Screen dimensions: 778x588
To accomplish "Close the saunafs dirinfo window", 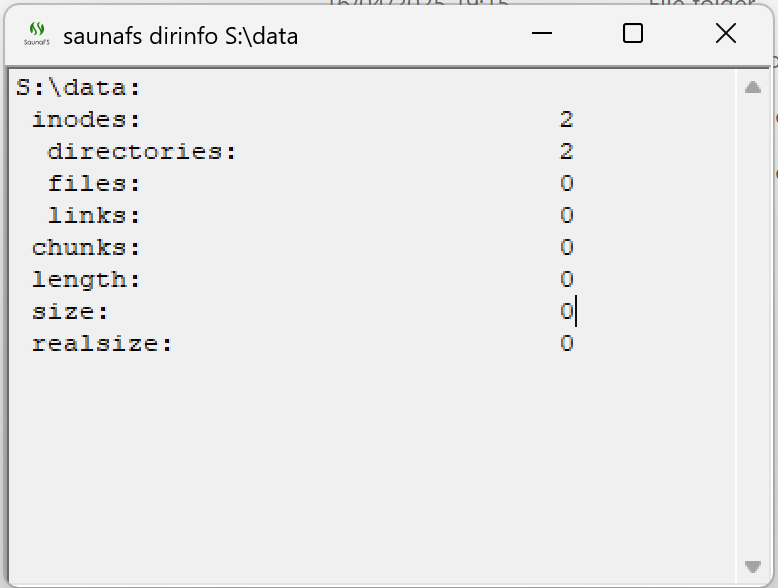I will pos(726,34).
